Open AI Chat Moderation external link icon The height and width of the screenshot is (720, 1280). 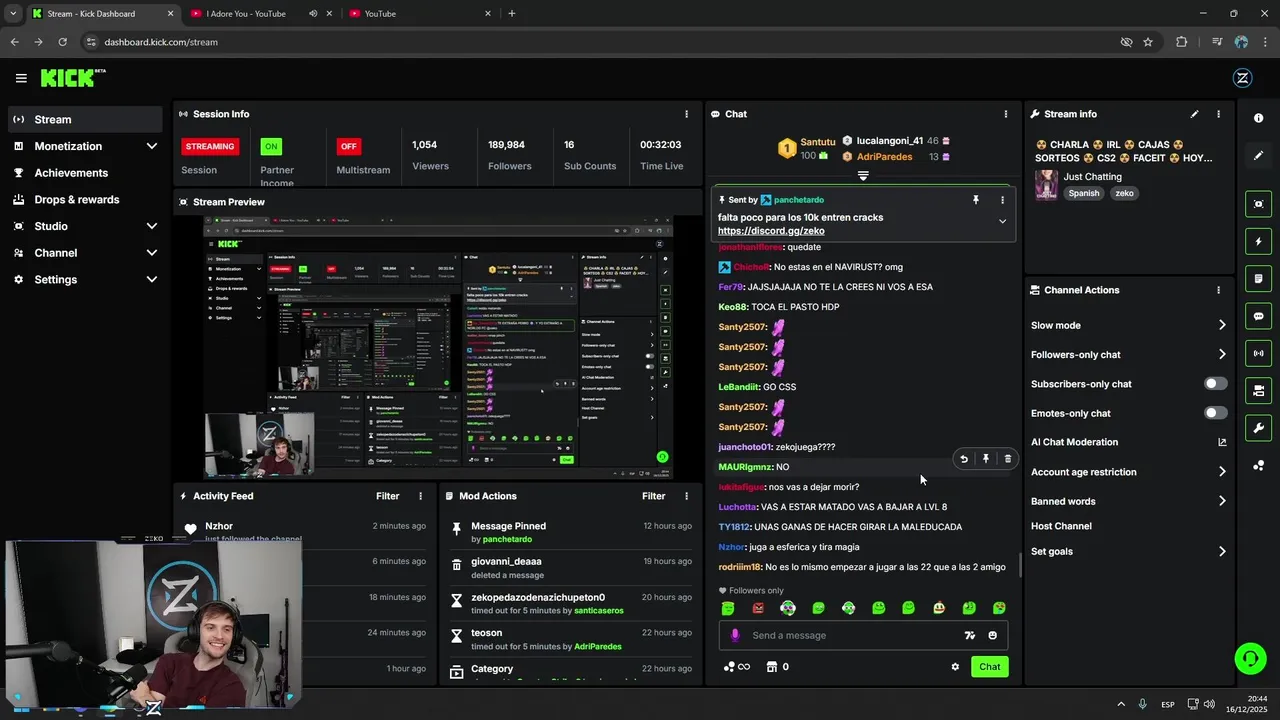[1222, 442]
